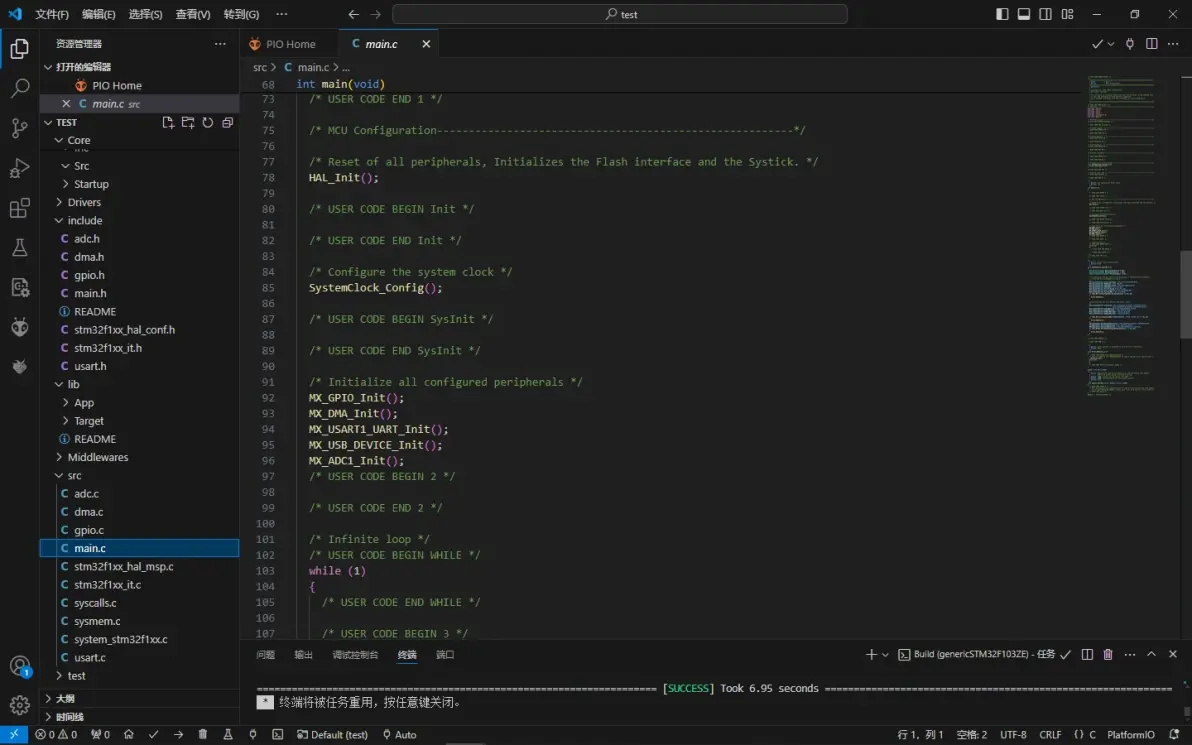Expand the Drivers folder in explorer
The height and width of the screenshot is (745, 1192).
pos(84,202)
